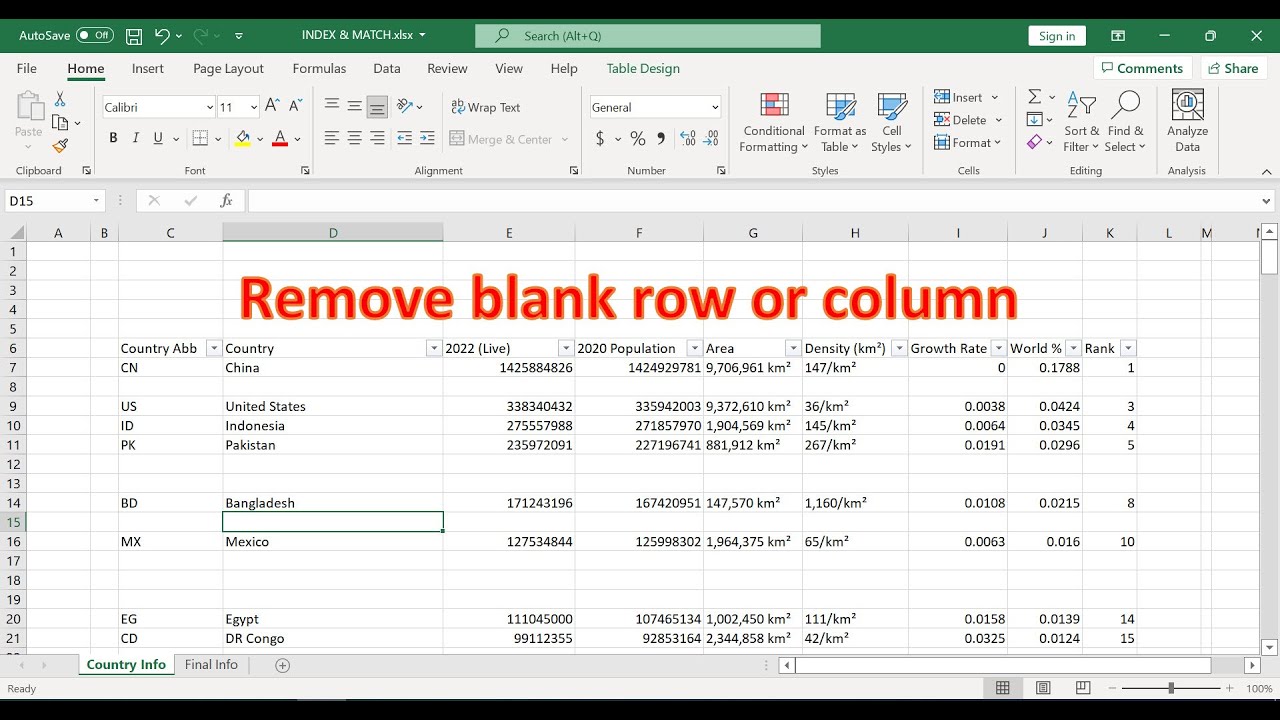This screenshot has height=720, width=1280.
Task: Adjust the zoom slider in status bar
Action: pos(1171,688)
